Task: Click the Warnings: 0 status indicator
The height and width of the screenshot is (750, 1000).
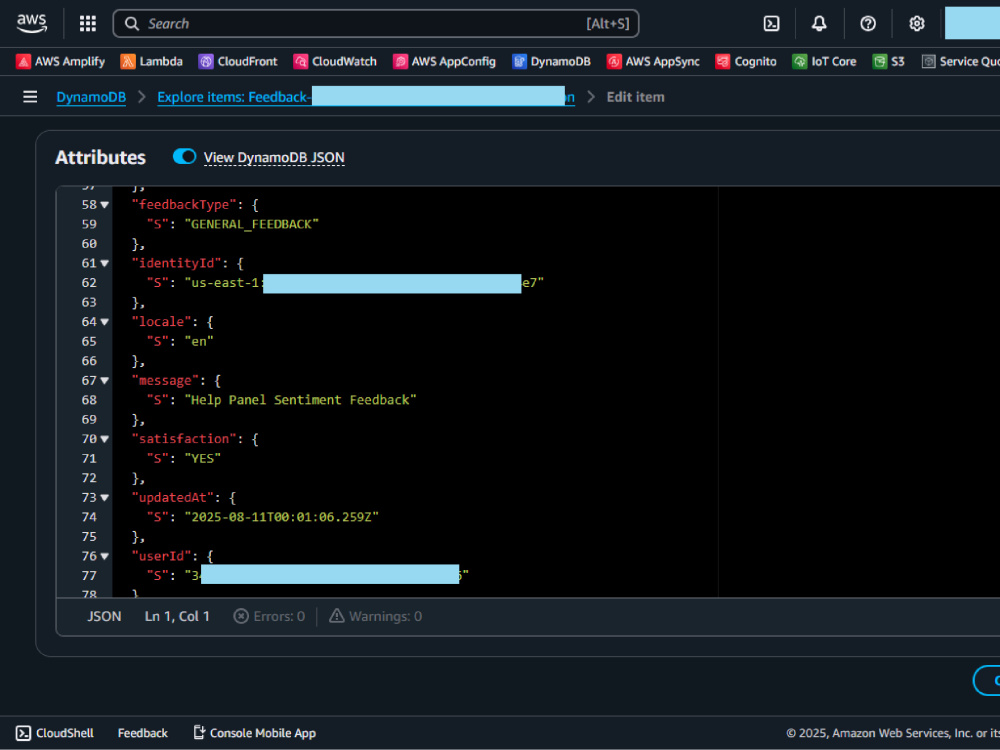Action: point(375,616)
